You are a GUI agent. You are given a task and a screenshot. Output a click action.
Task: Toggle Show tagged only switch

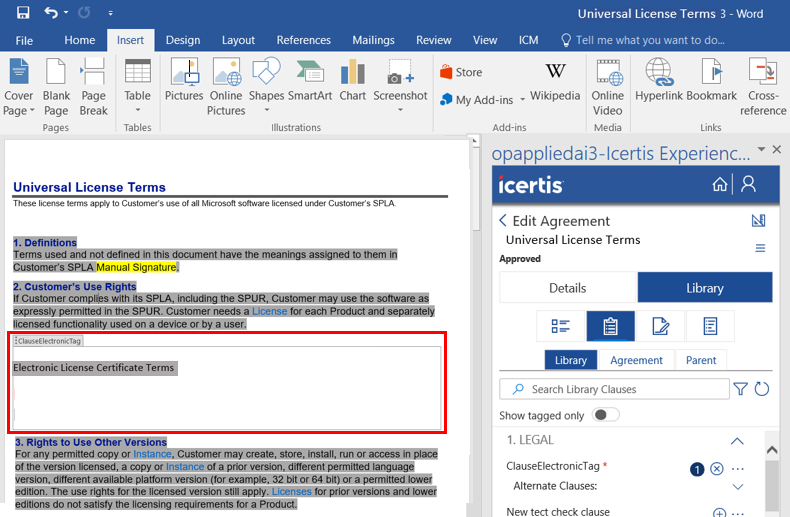coord(606,415)
